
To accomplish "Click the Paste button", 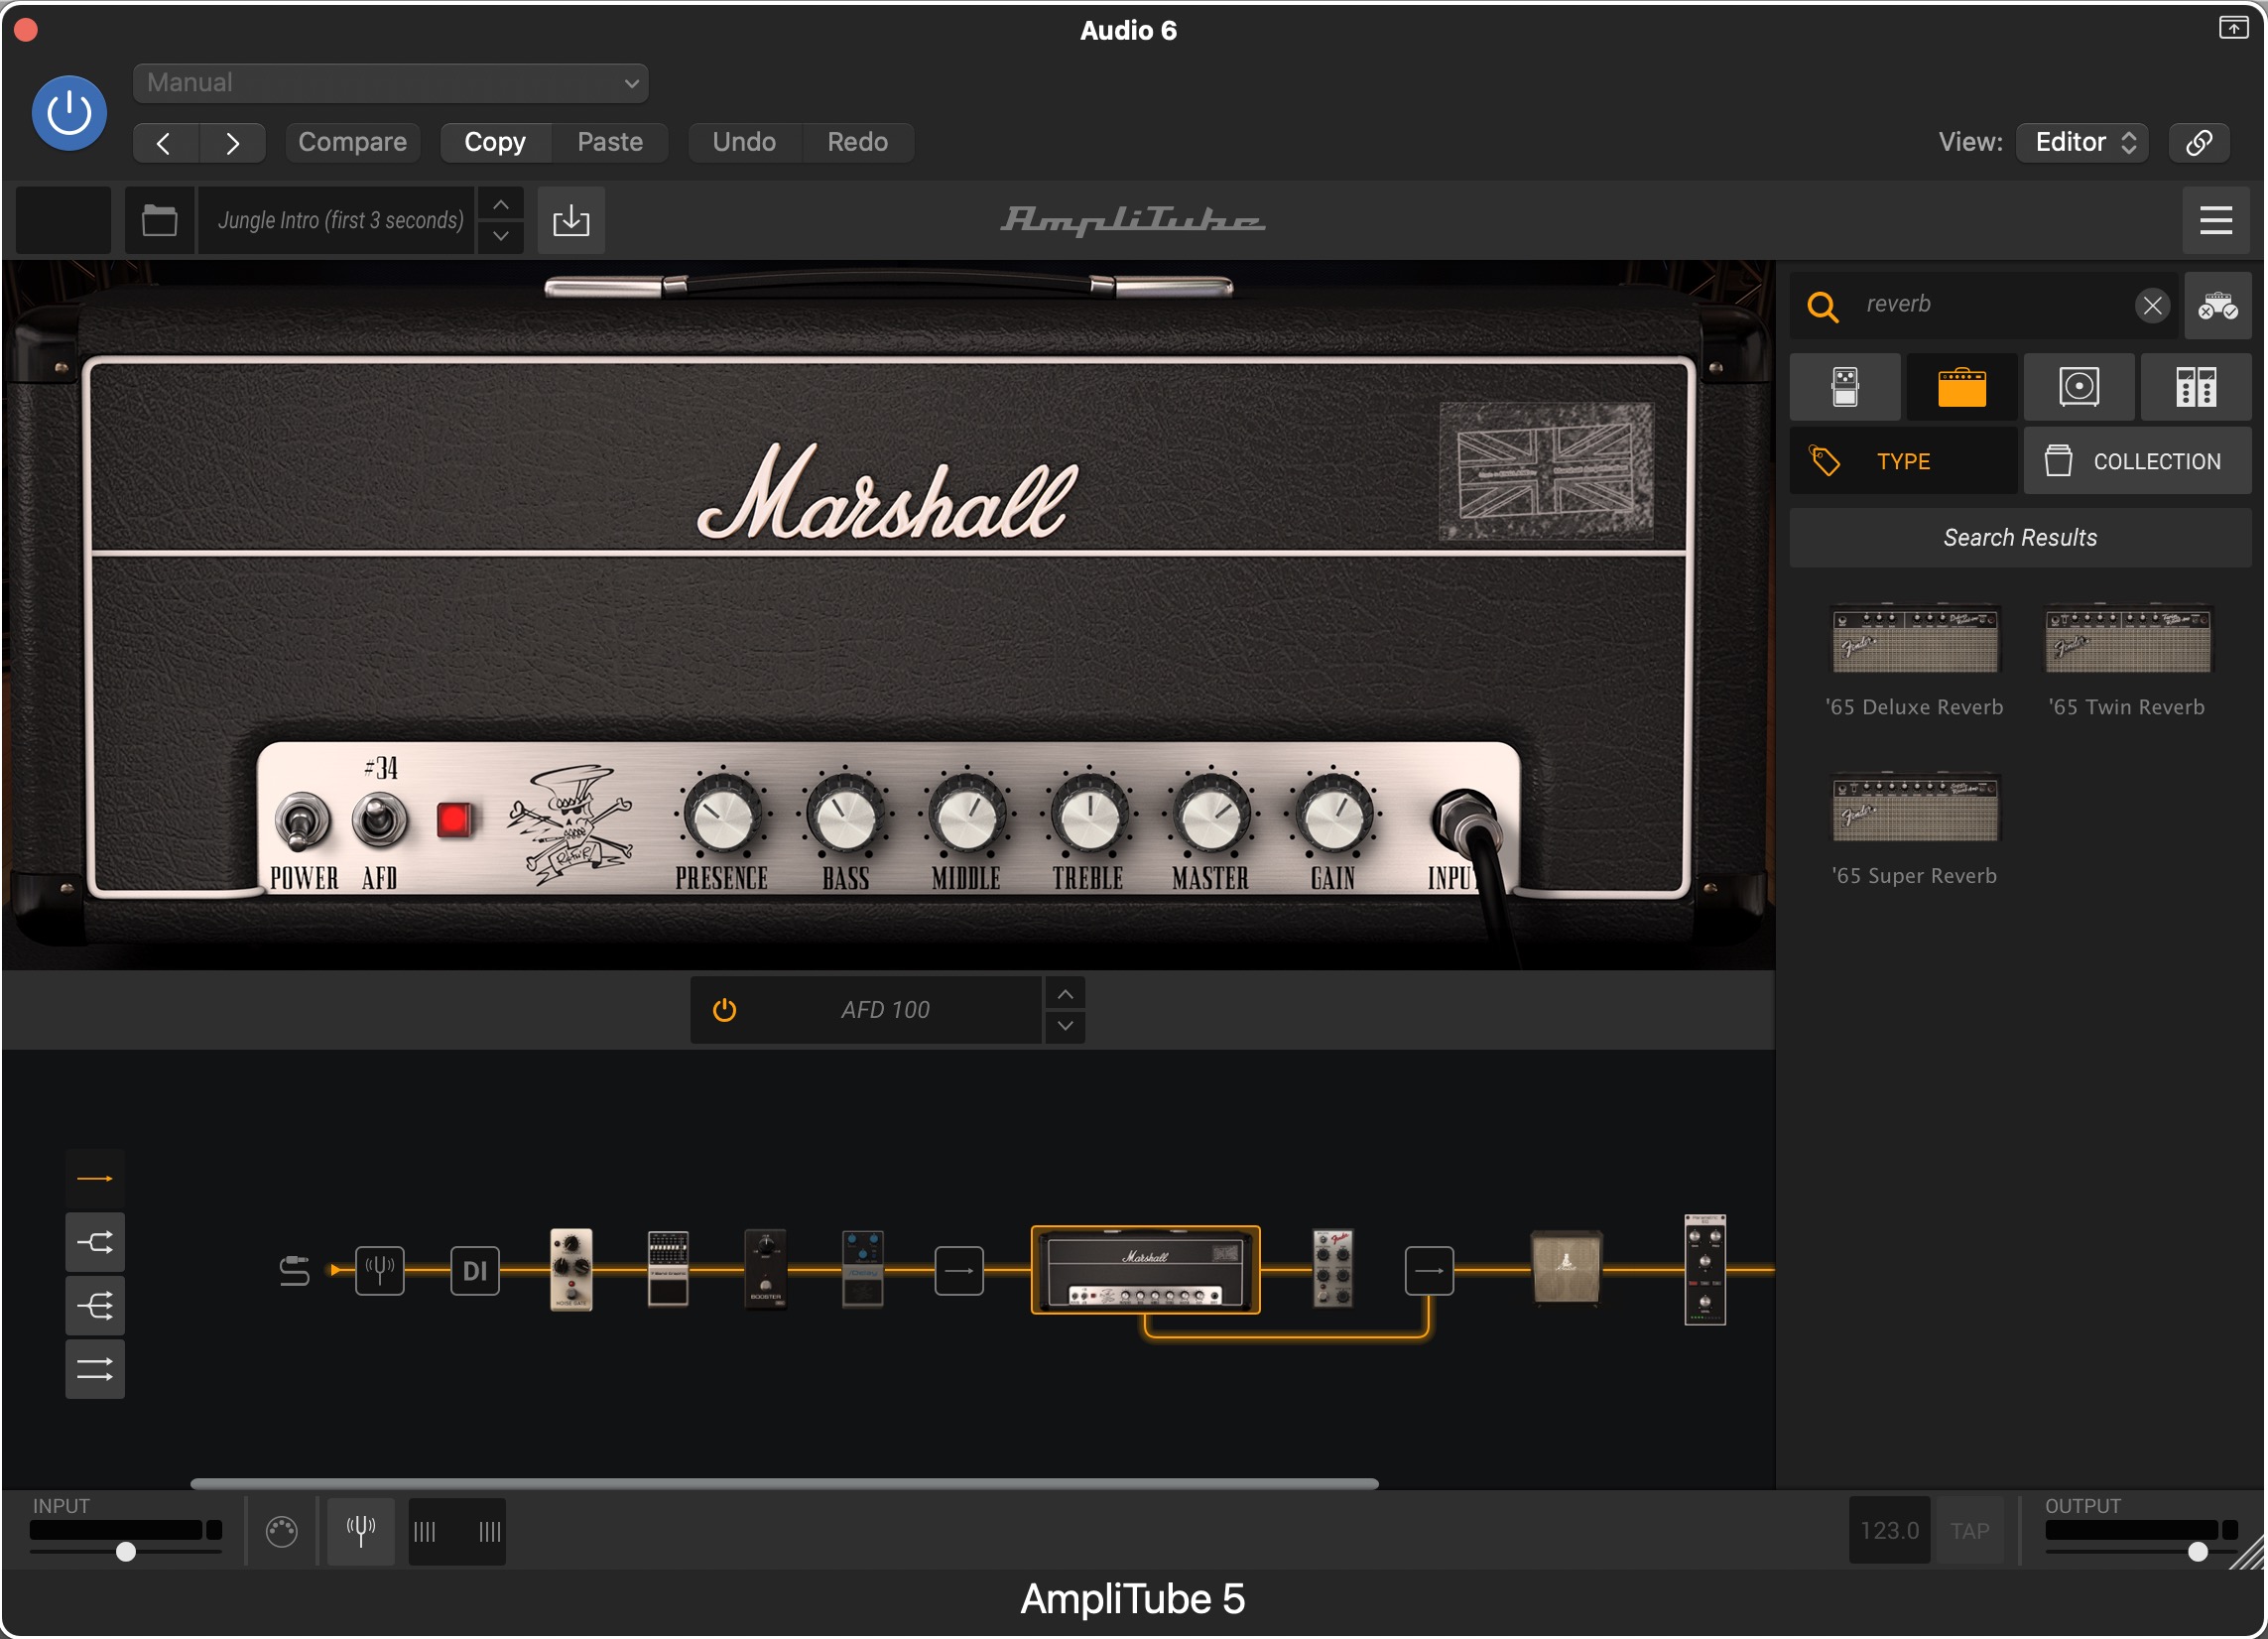I will (x=610, y=142).
